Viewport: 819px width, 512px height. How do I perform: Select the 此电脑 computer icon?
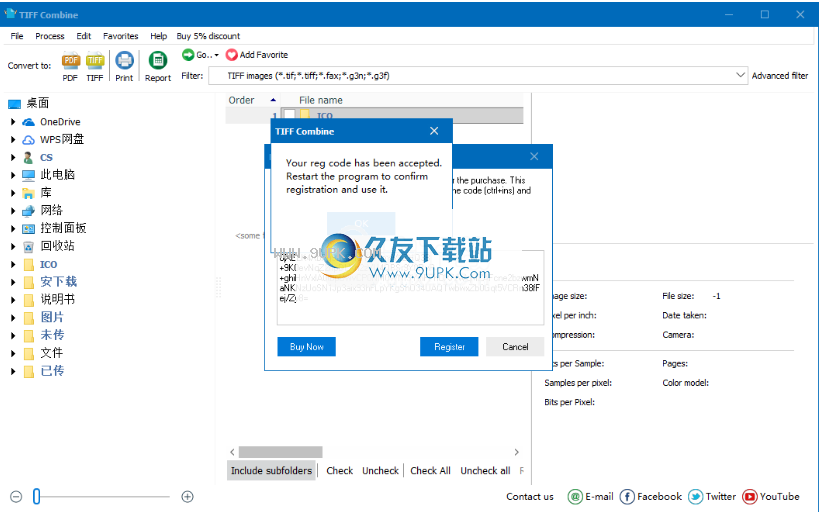[28, 175]
